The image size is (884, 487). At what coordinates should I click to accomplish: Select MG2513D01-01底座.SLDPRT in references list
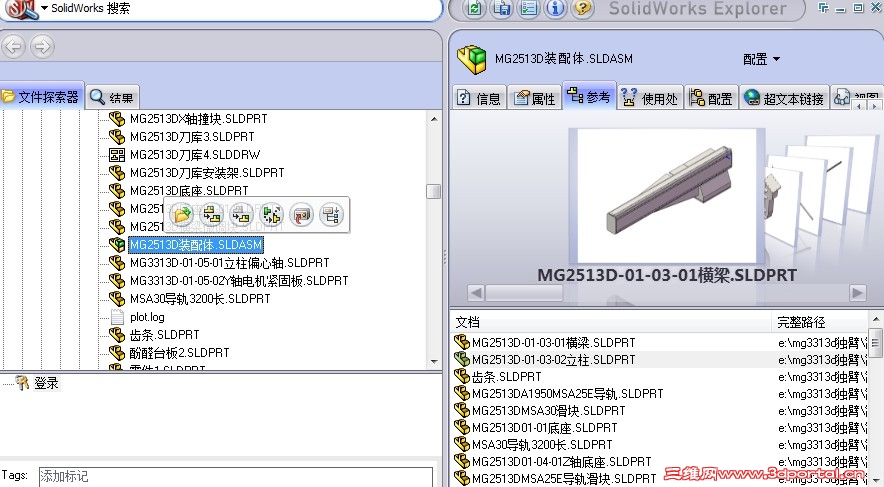tap(545, 427)
